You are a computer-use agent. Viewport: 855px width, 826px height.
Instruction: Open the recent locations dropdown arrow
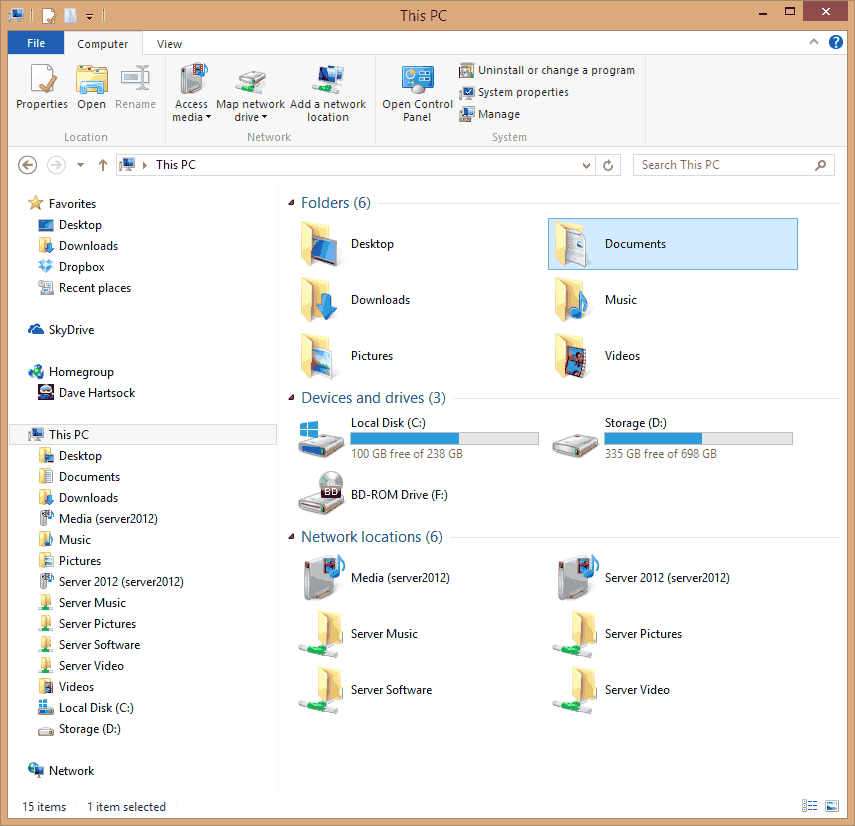coord(80,165)
